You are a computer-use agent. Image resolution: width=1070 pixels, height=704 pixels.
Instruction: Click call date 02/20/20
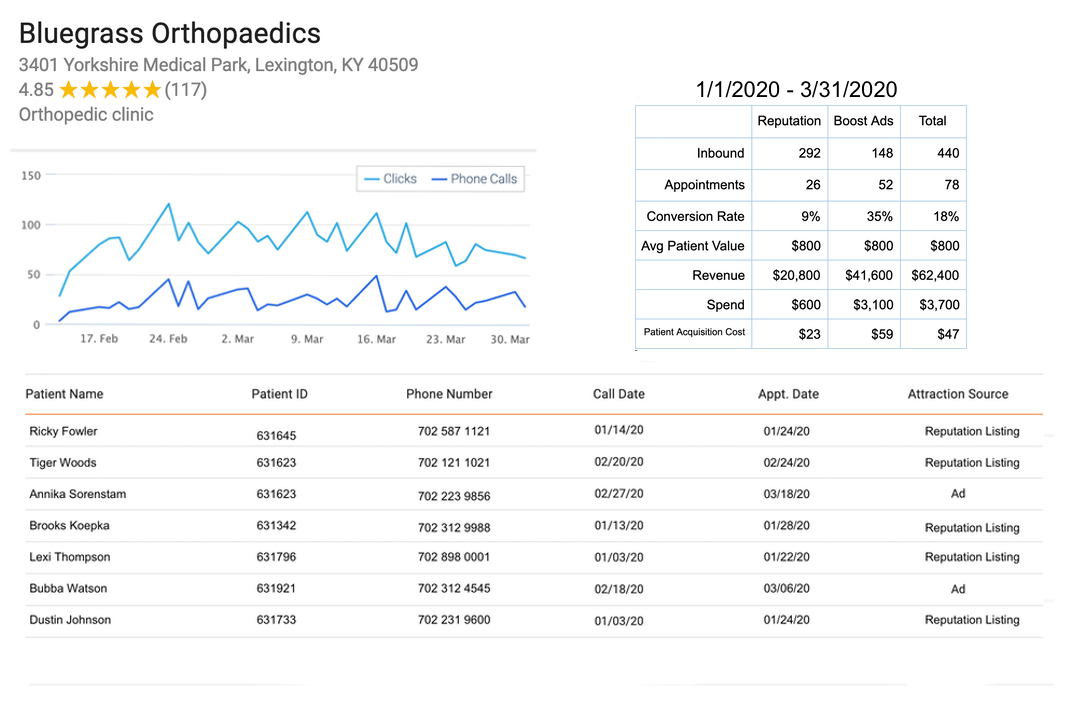[619, 462]
